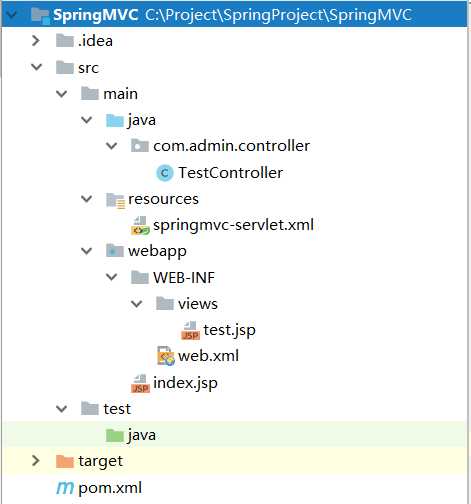Select the SpringMVC project name
The image size is (471, 504).
pos(96,15)
